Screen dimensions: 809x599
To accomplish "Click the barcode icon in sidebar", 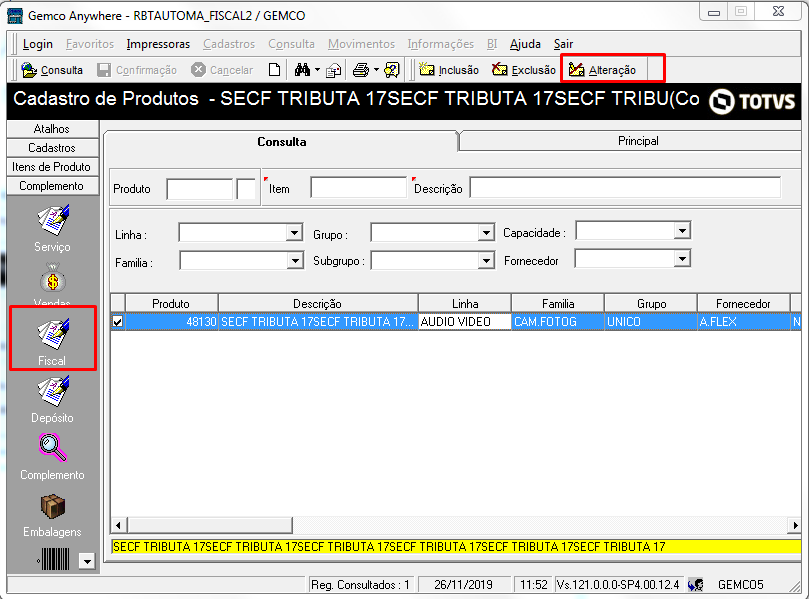I will tap(54, 559).
